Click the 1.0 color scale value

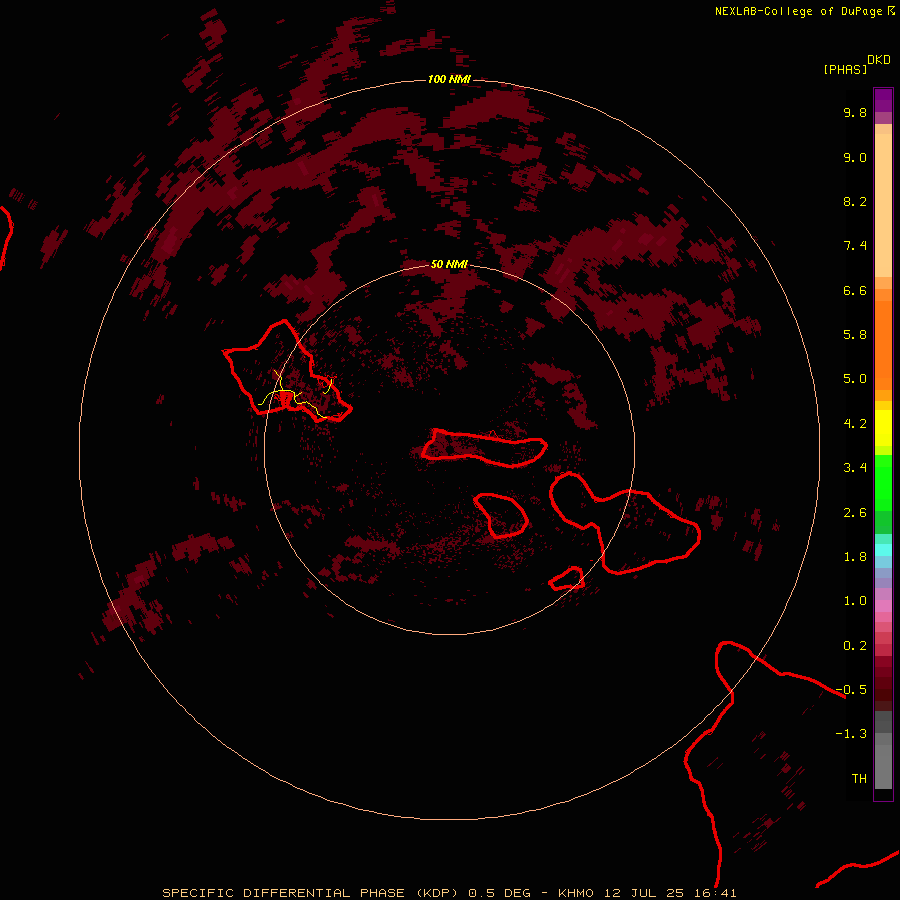pyautogui.click(x=855, y=601)
